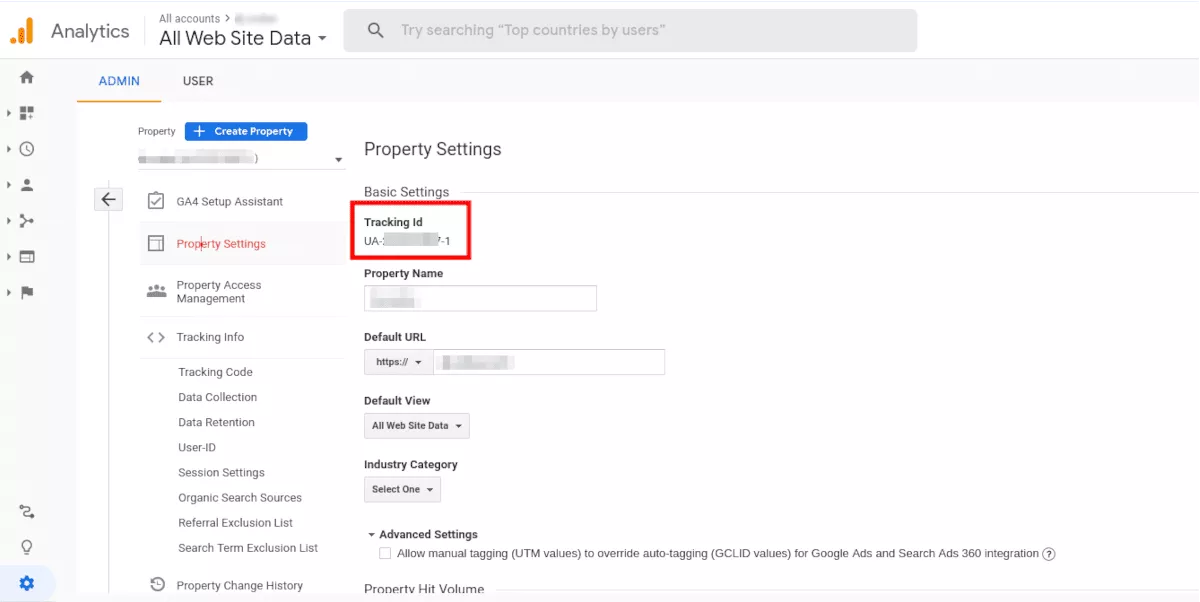Click the Default URL input field
Image resolution: width=1200 pixels, height=602 pixels.
(x=549, y=362)
